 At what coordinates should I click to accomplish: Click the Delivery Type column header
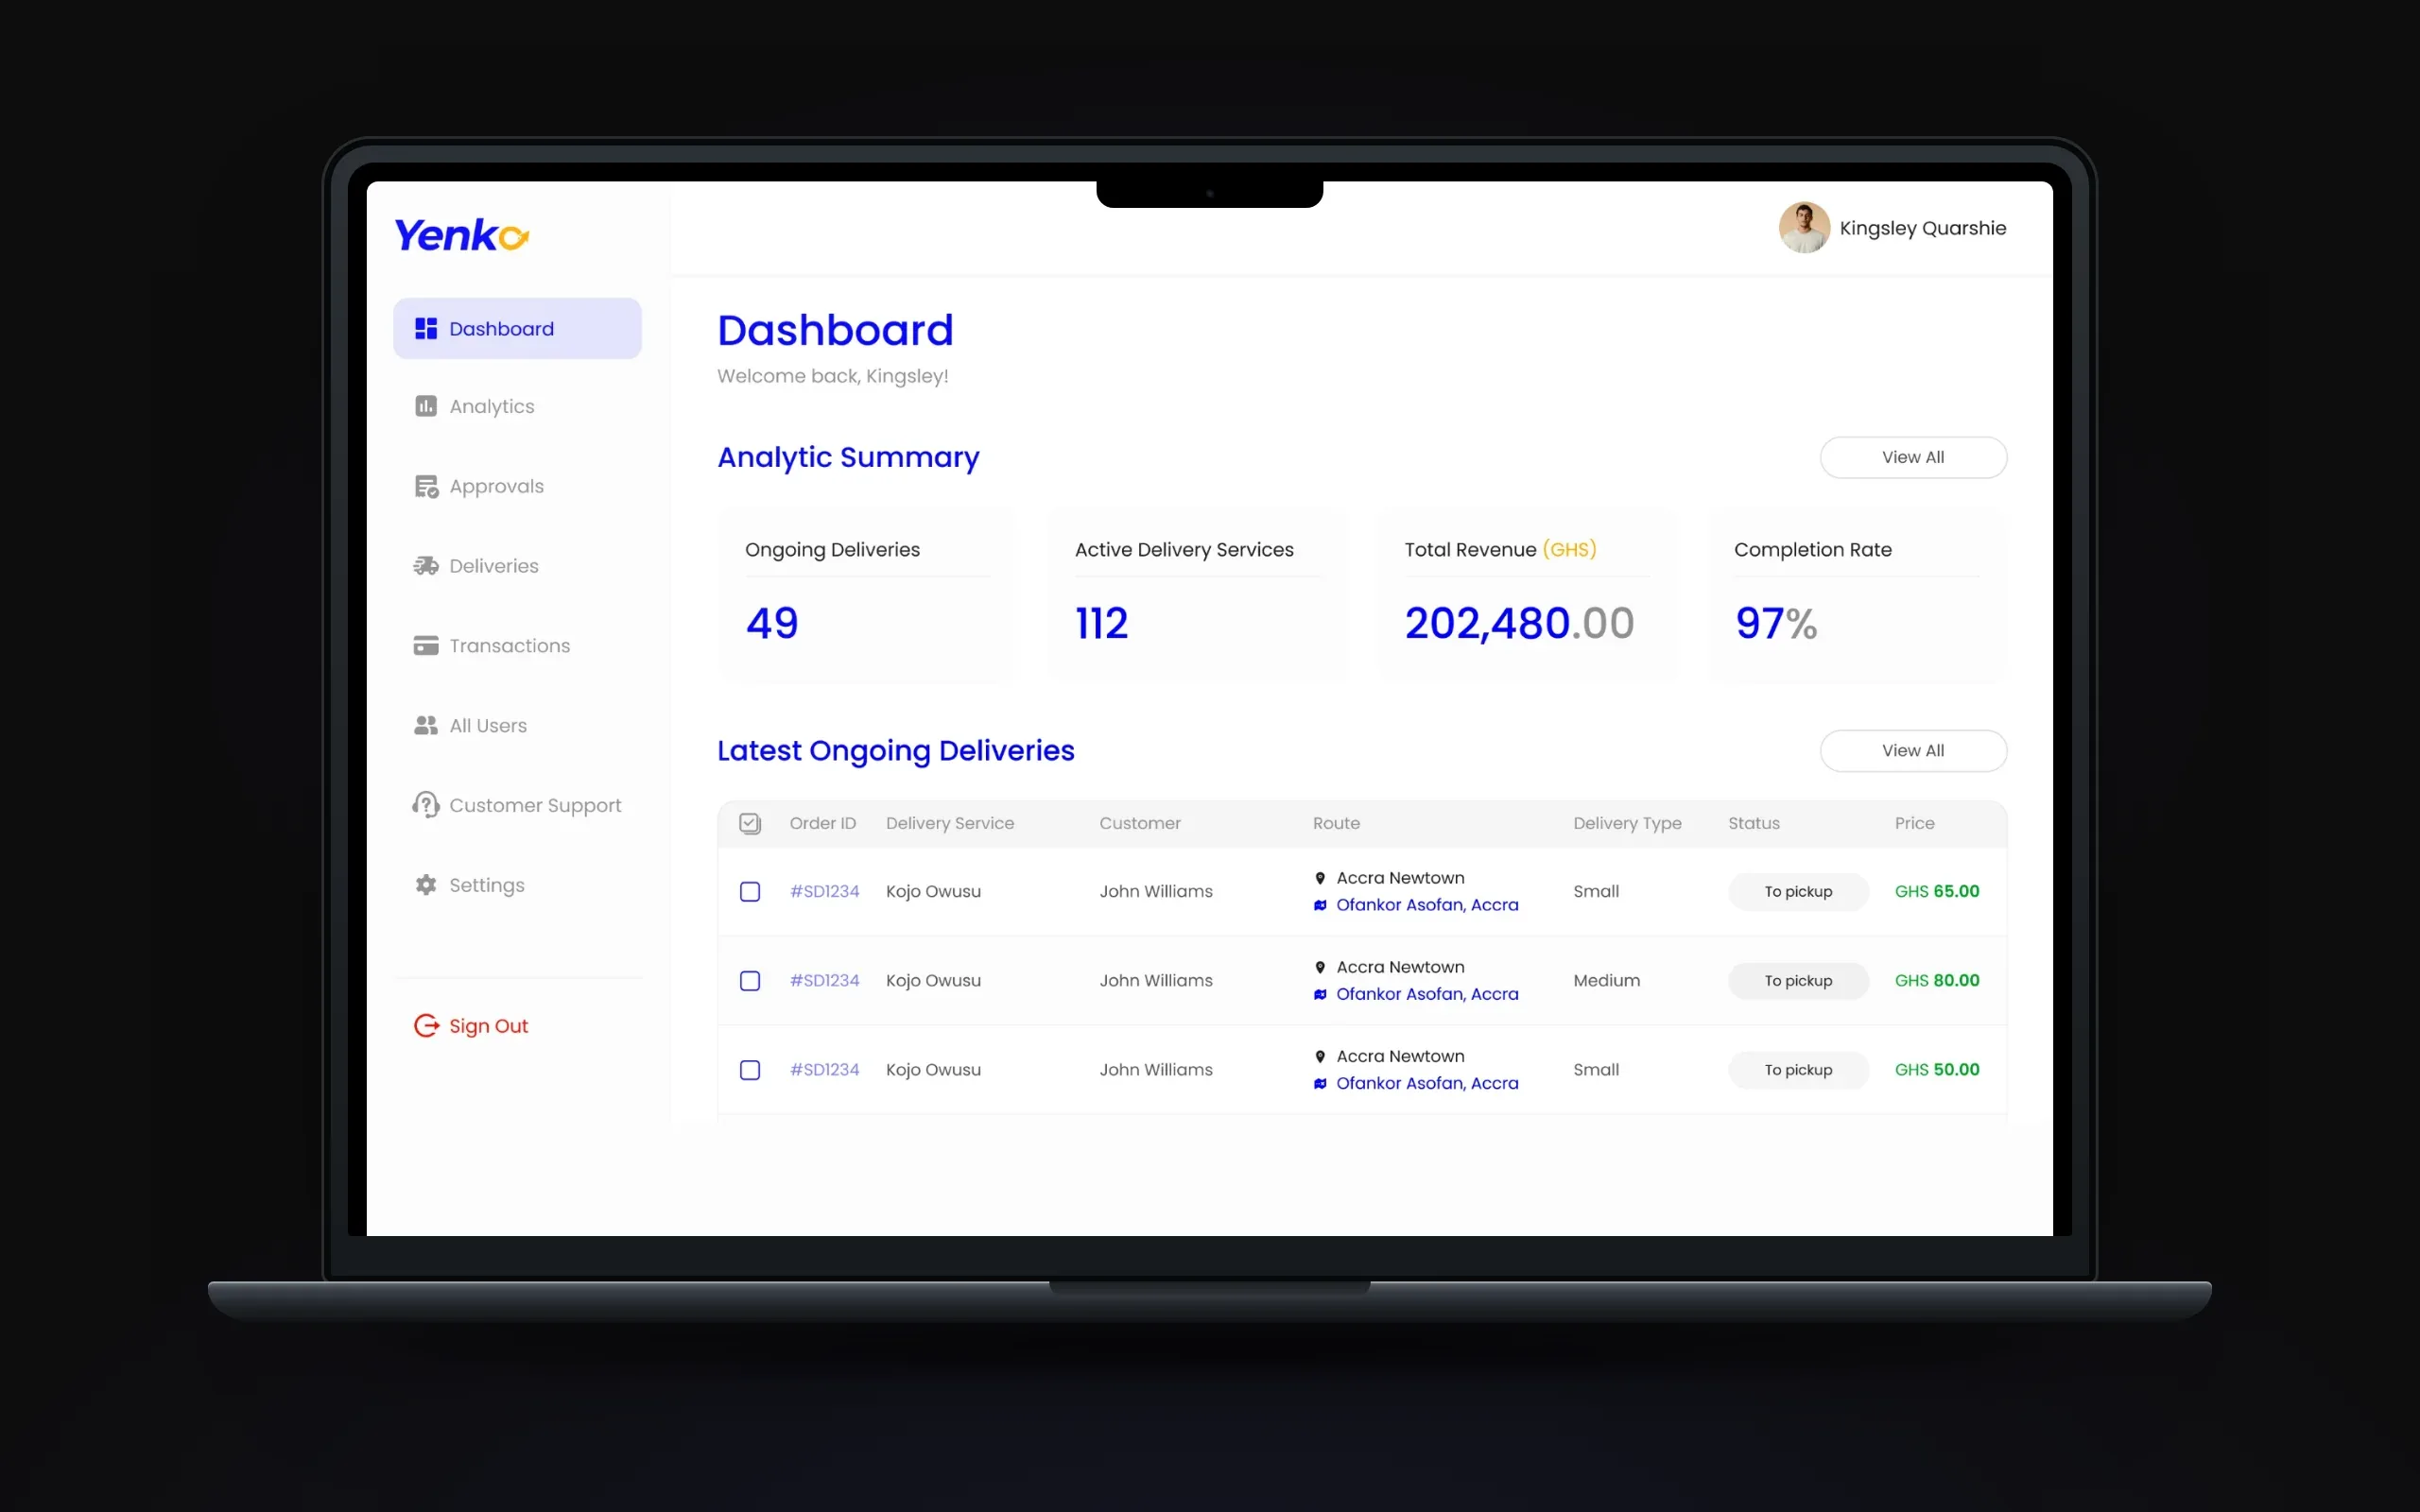point(1627,823)
